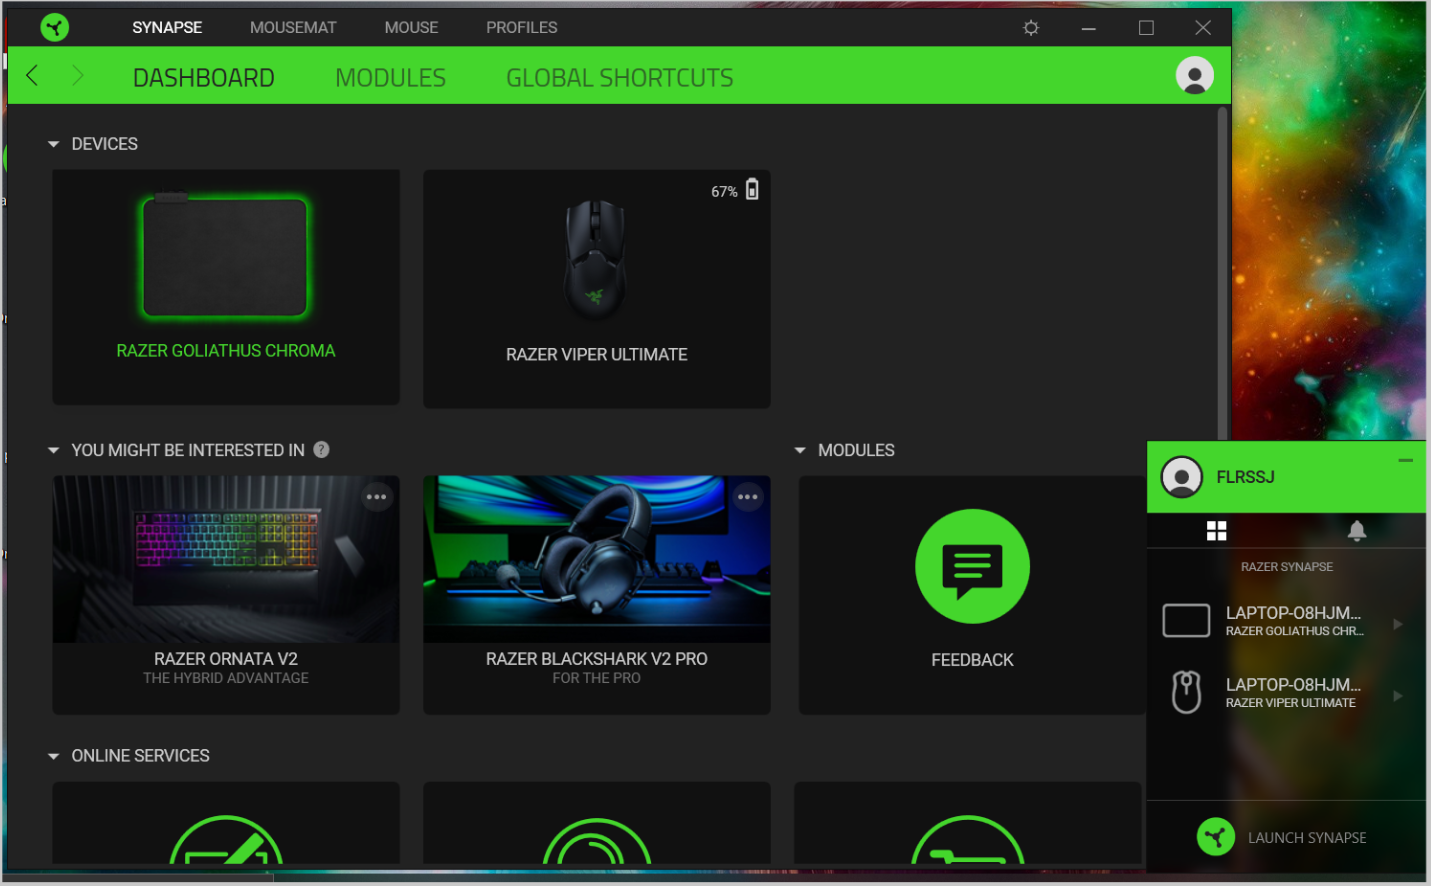Click the Razer Synapse heading in tray panel
1431x886 pixels.
[x=1287, y=567]
